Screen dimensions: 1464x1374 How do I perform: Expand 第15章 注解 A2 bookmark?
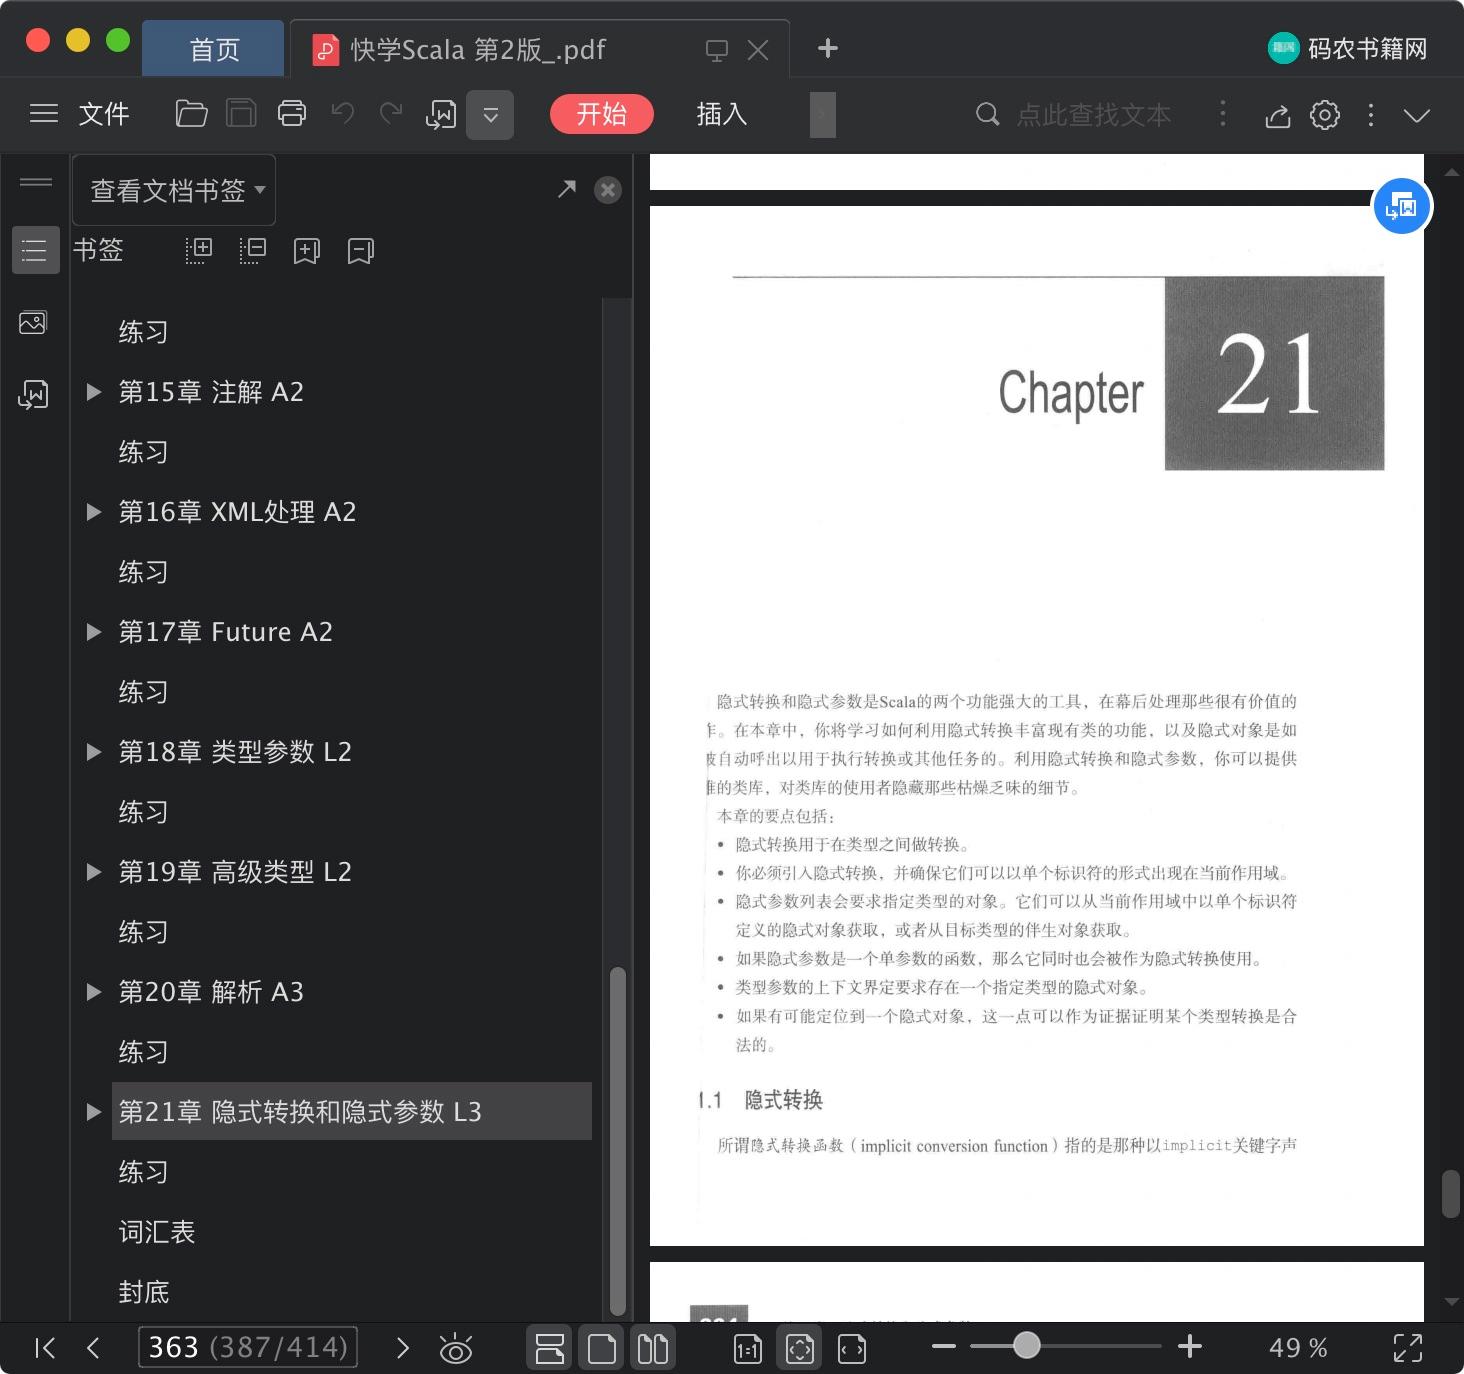[x=94, y=392]
